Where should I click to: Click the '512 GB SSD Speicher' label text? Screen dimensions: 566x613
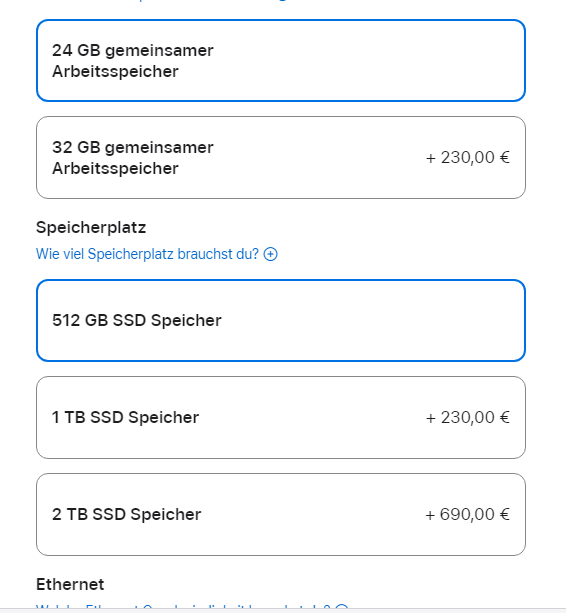click(x=137, y=321)
